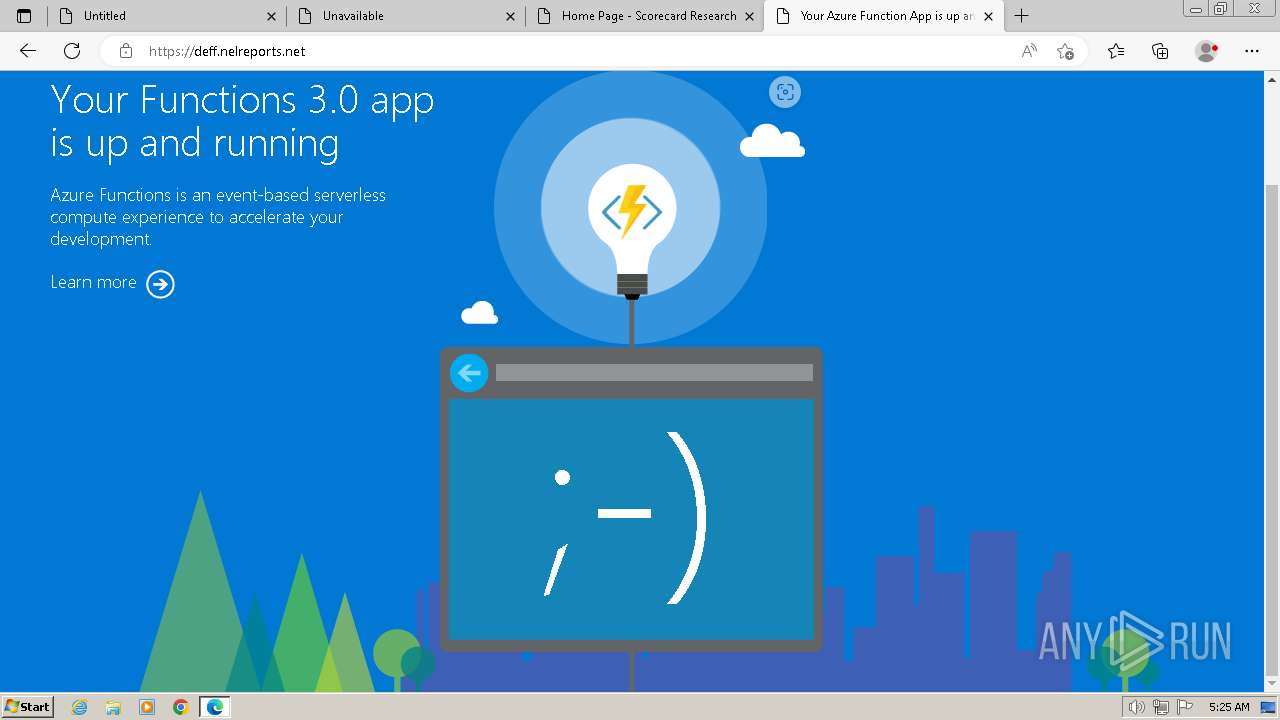The width and height of the screenshot is (1280, 720).
Task: Open the Read aloud icon in the address bar
Action: coord(1029,51)
